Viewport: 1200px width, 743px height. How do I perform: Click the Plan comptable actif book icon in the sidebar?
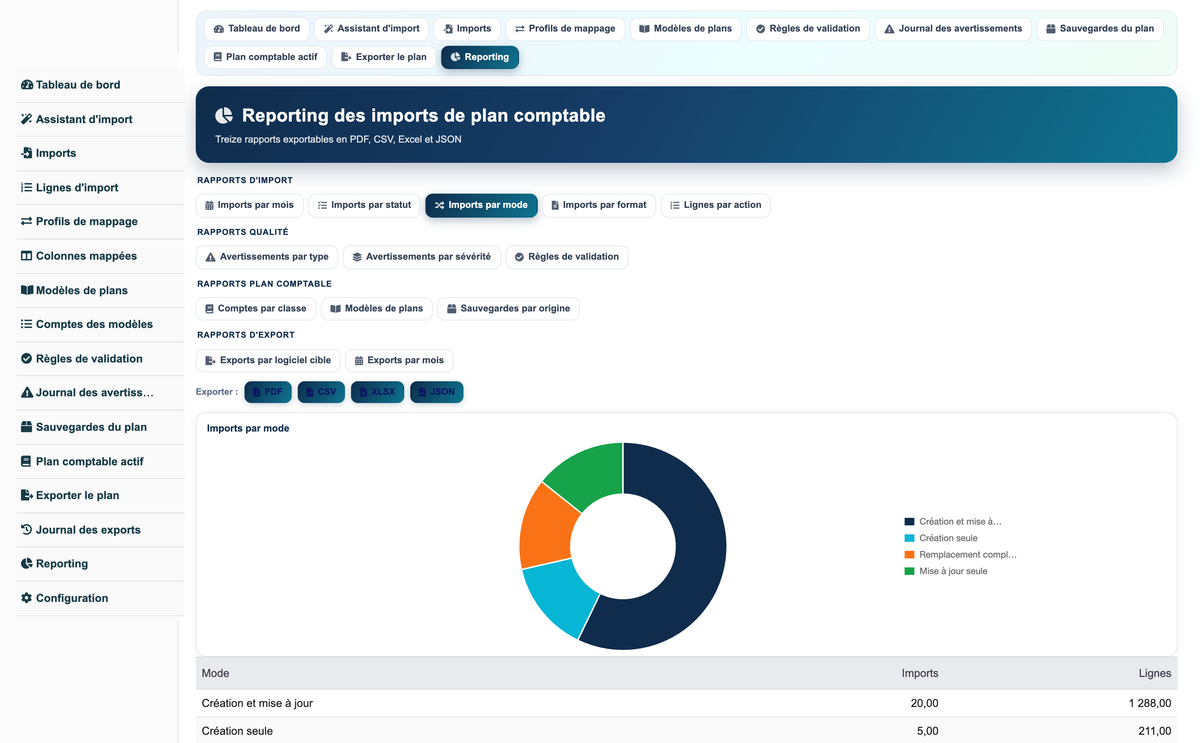tap(27, 461)
